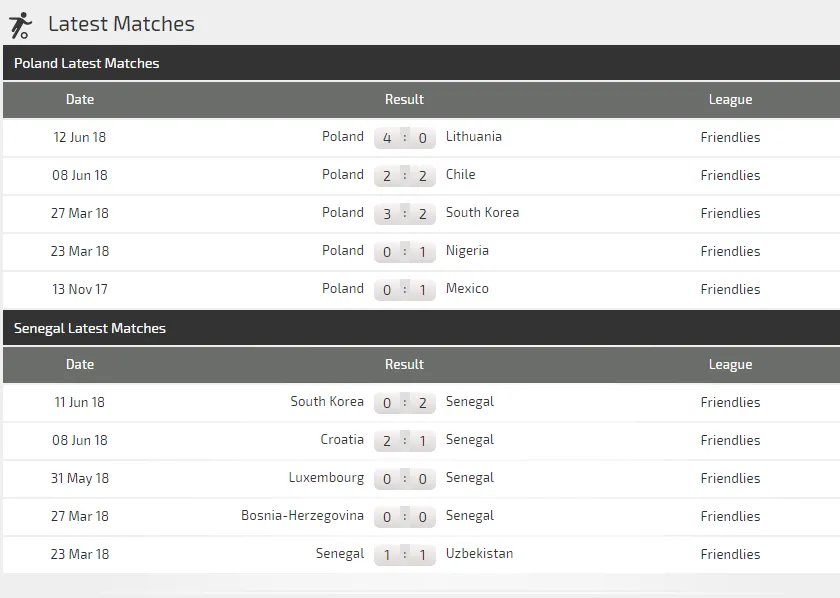Open the Luxembourg team link
The image size is (840, 598).
pyautogui.click(x=326, y=478)
